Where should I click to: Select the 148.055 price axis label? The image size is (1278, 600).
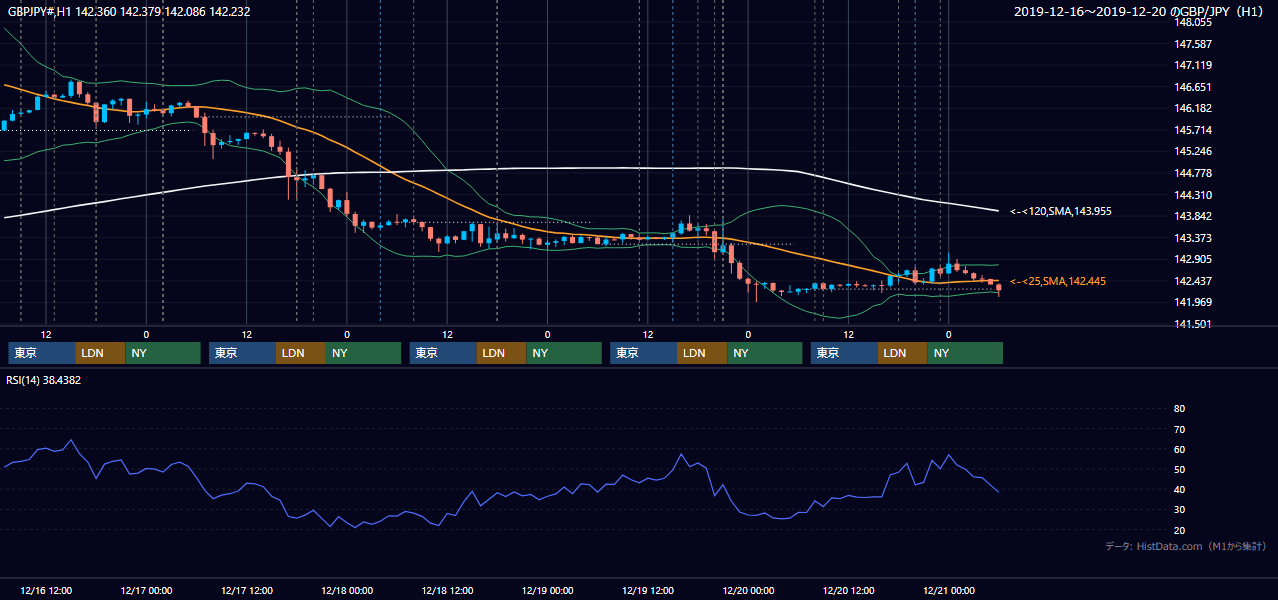1193,22
